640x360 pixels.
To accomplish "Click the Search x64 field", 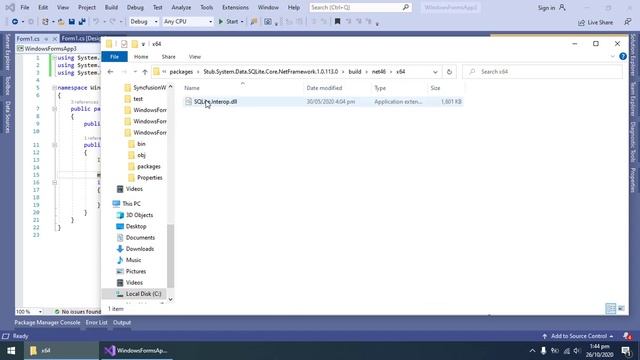I will coord(543,72).
